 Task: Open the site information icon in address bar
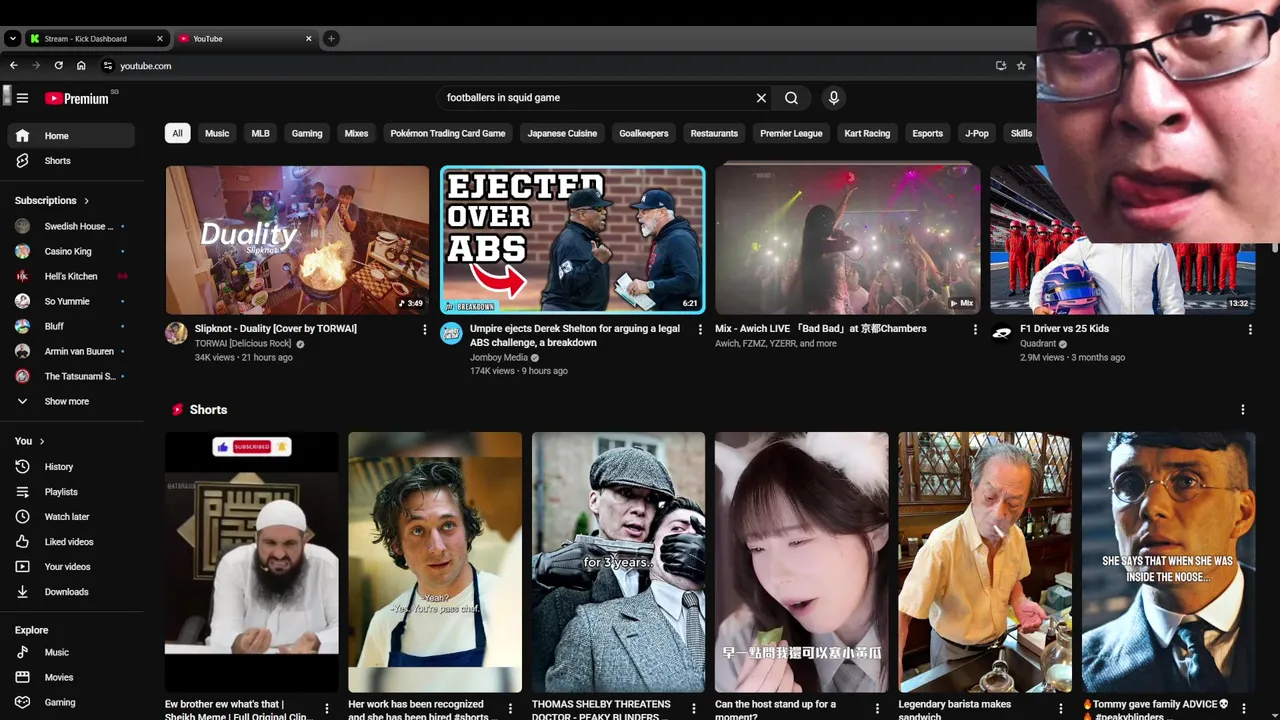click(107, 66)
